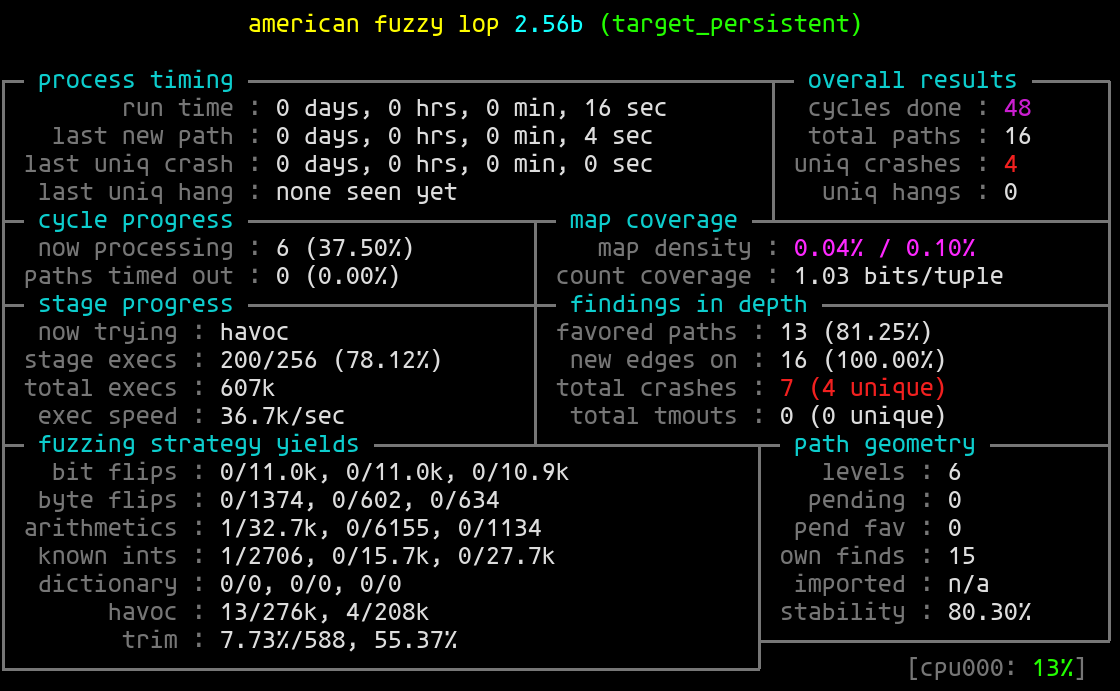Click the stage execs value '200/256 (78.12%)'
Image resolution: width=1120 pixels, height=691 pixels.
tap(331, 360)
